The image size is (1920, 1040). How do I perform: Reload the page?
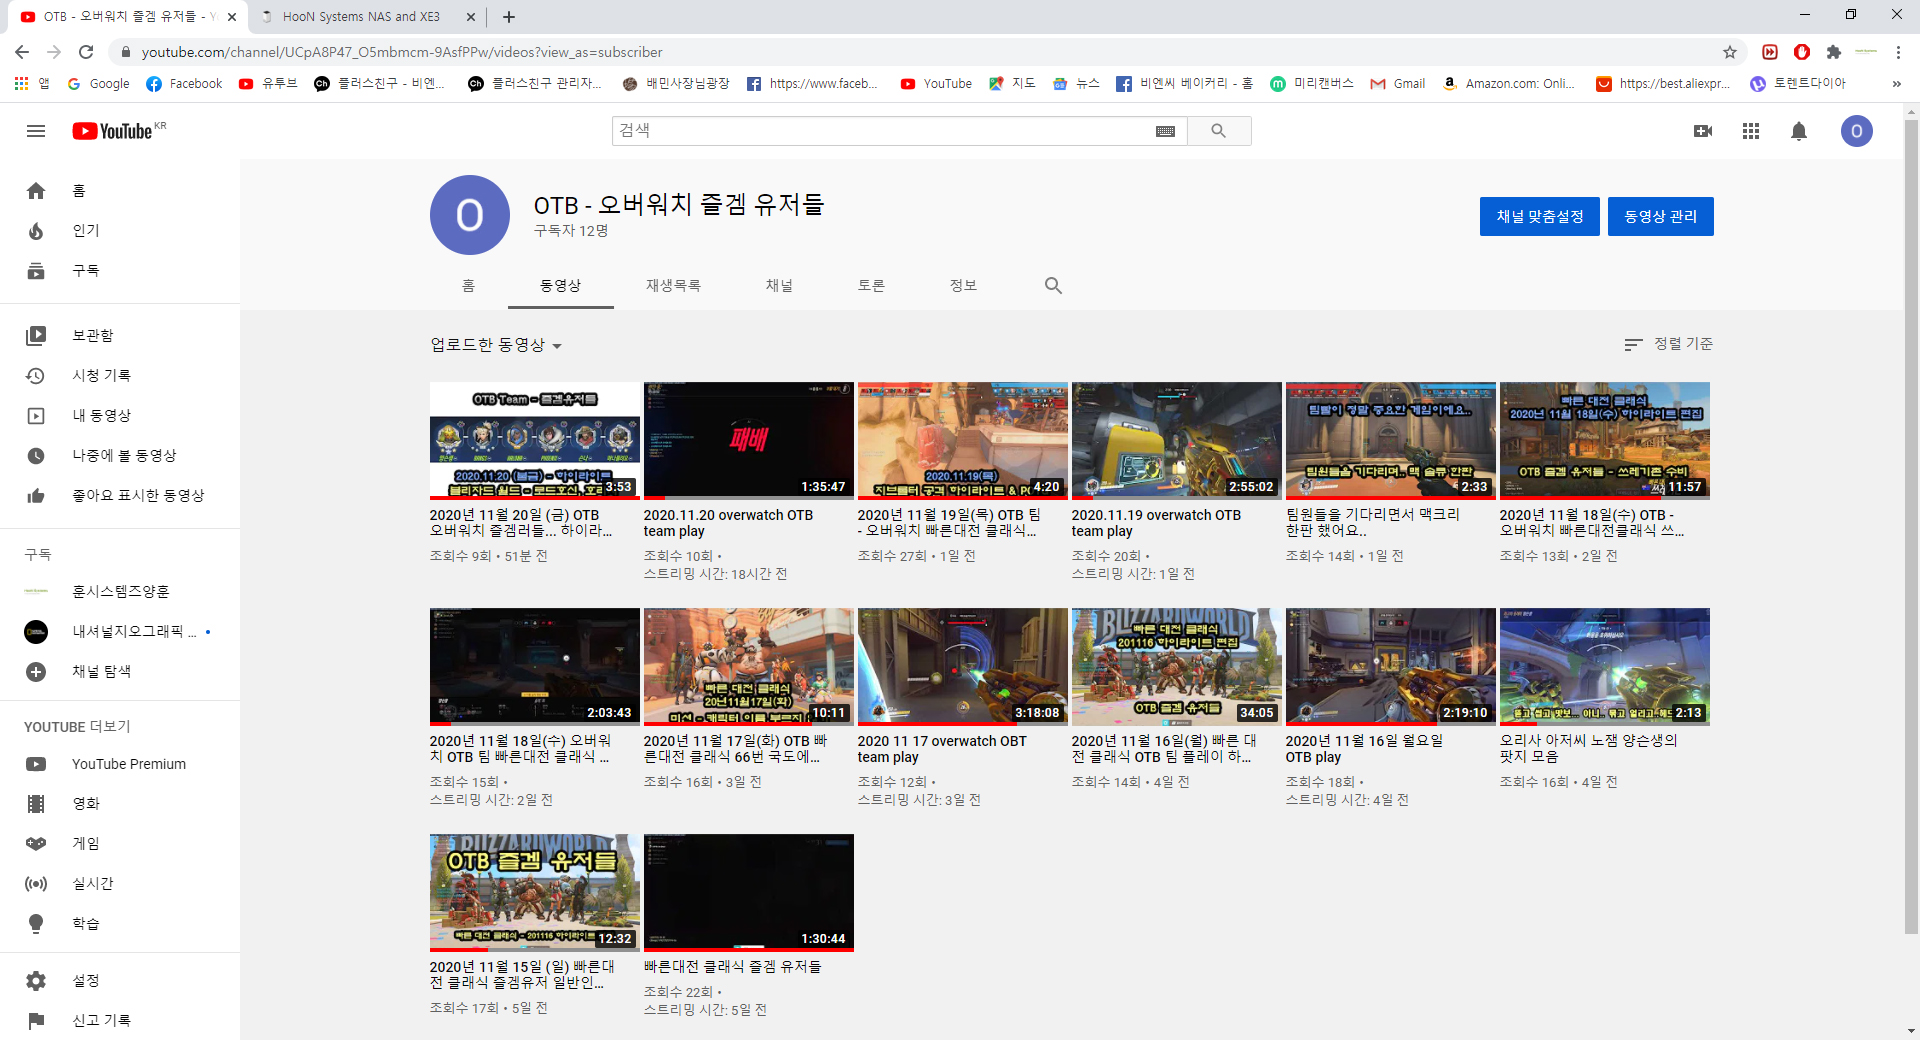86,52
